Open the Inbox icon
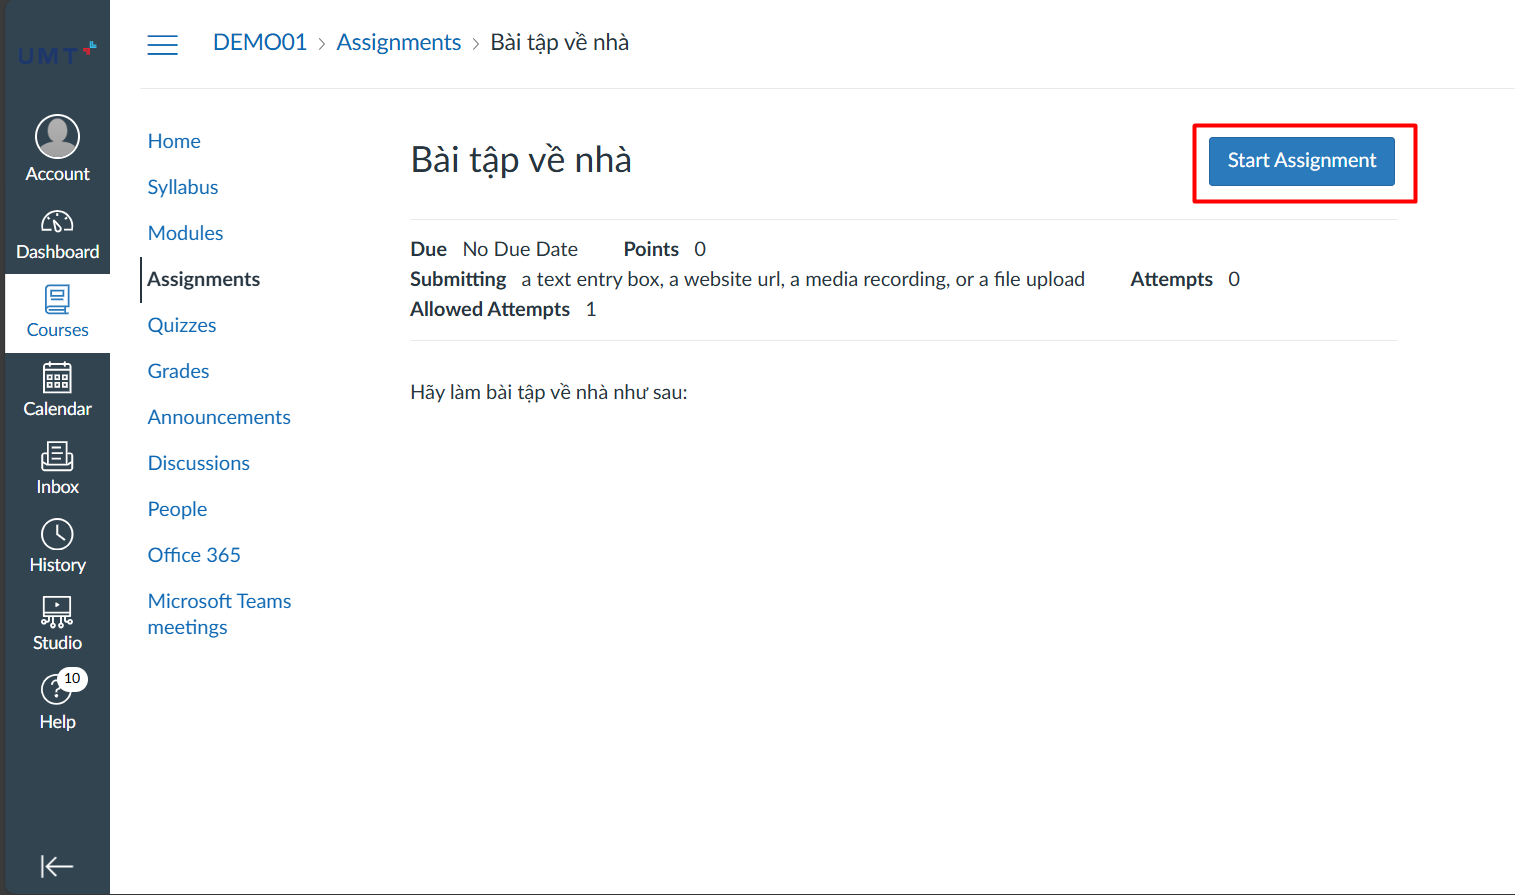The width and height of the screenshot is (1515, 895). tap(57, 457)
